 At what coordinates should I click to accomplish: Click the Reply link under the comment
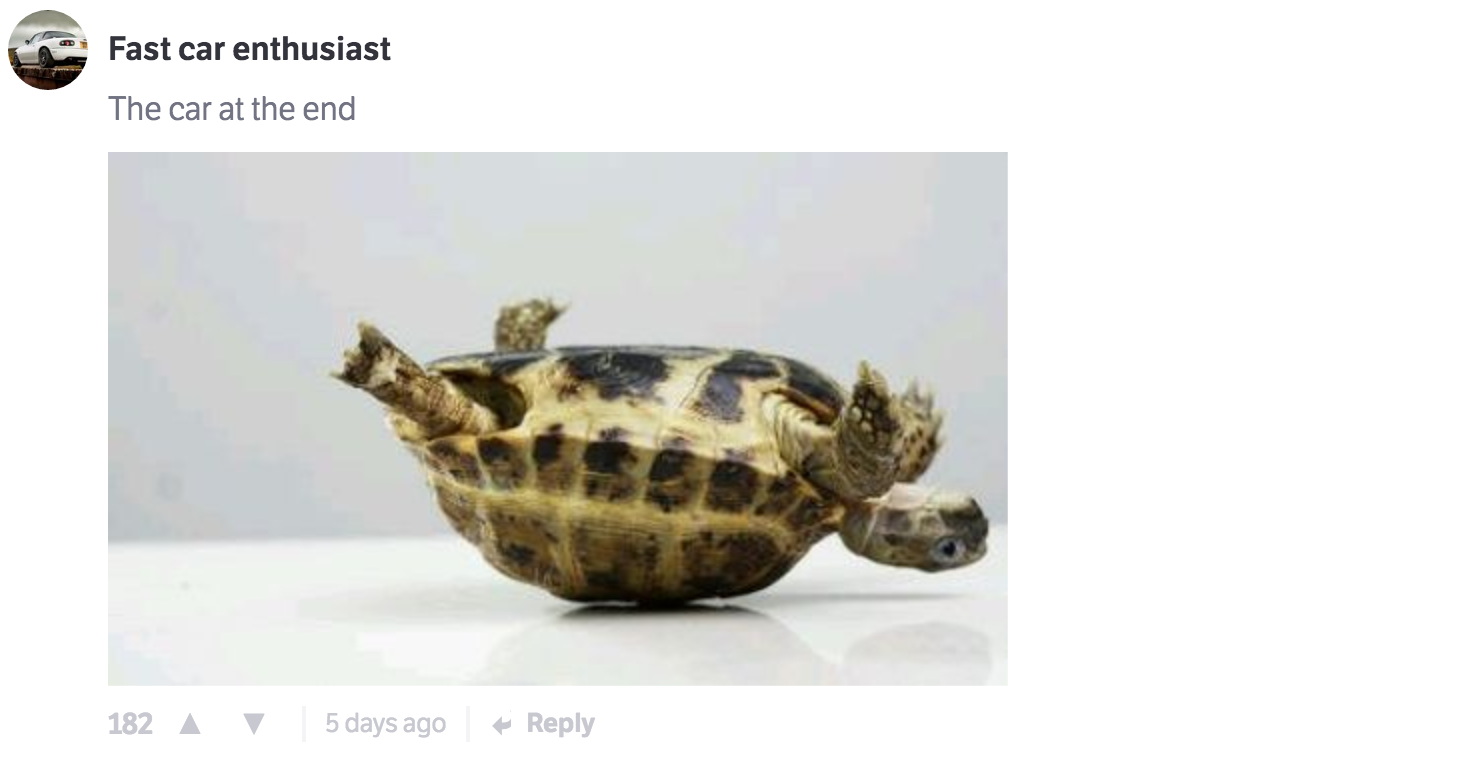(x=560, y=723)
